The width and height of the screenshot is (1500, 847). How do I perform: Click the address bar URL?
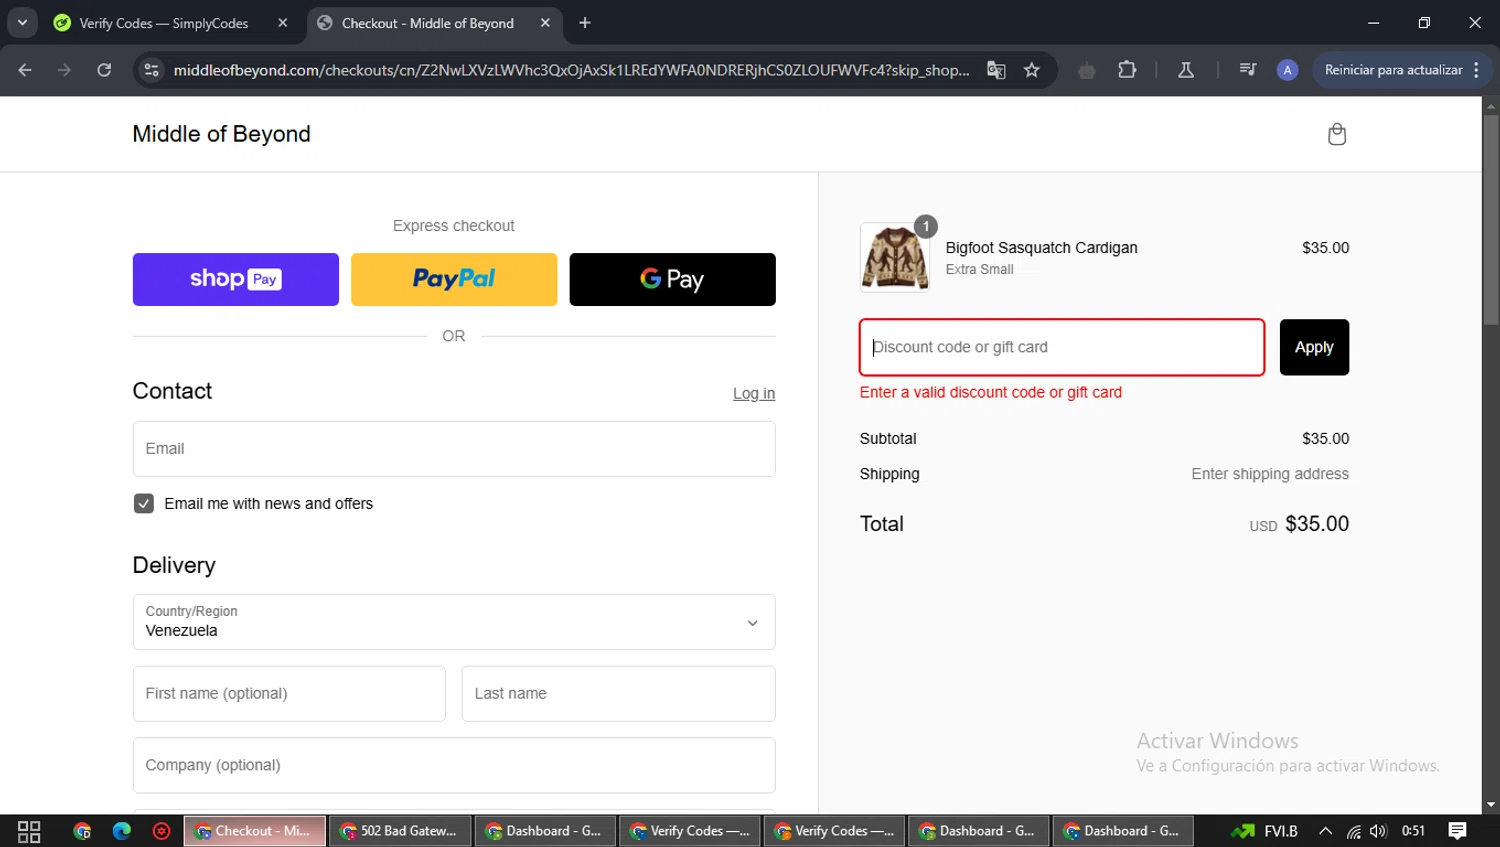point(571,70)
